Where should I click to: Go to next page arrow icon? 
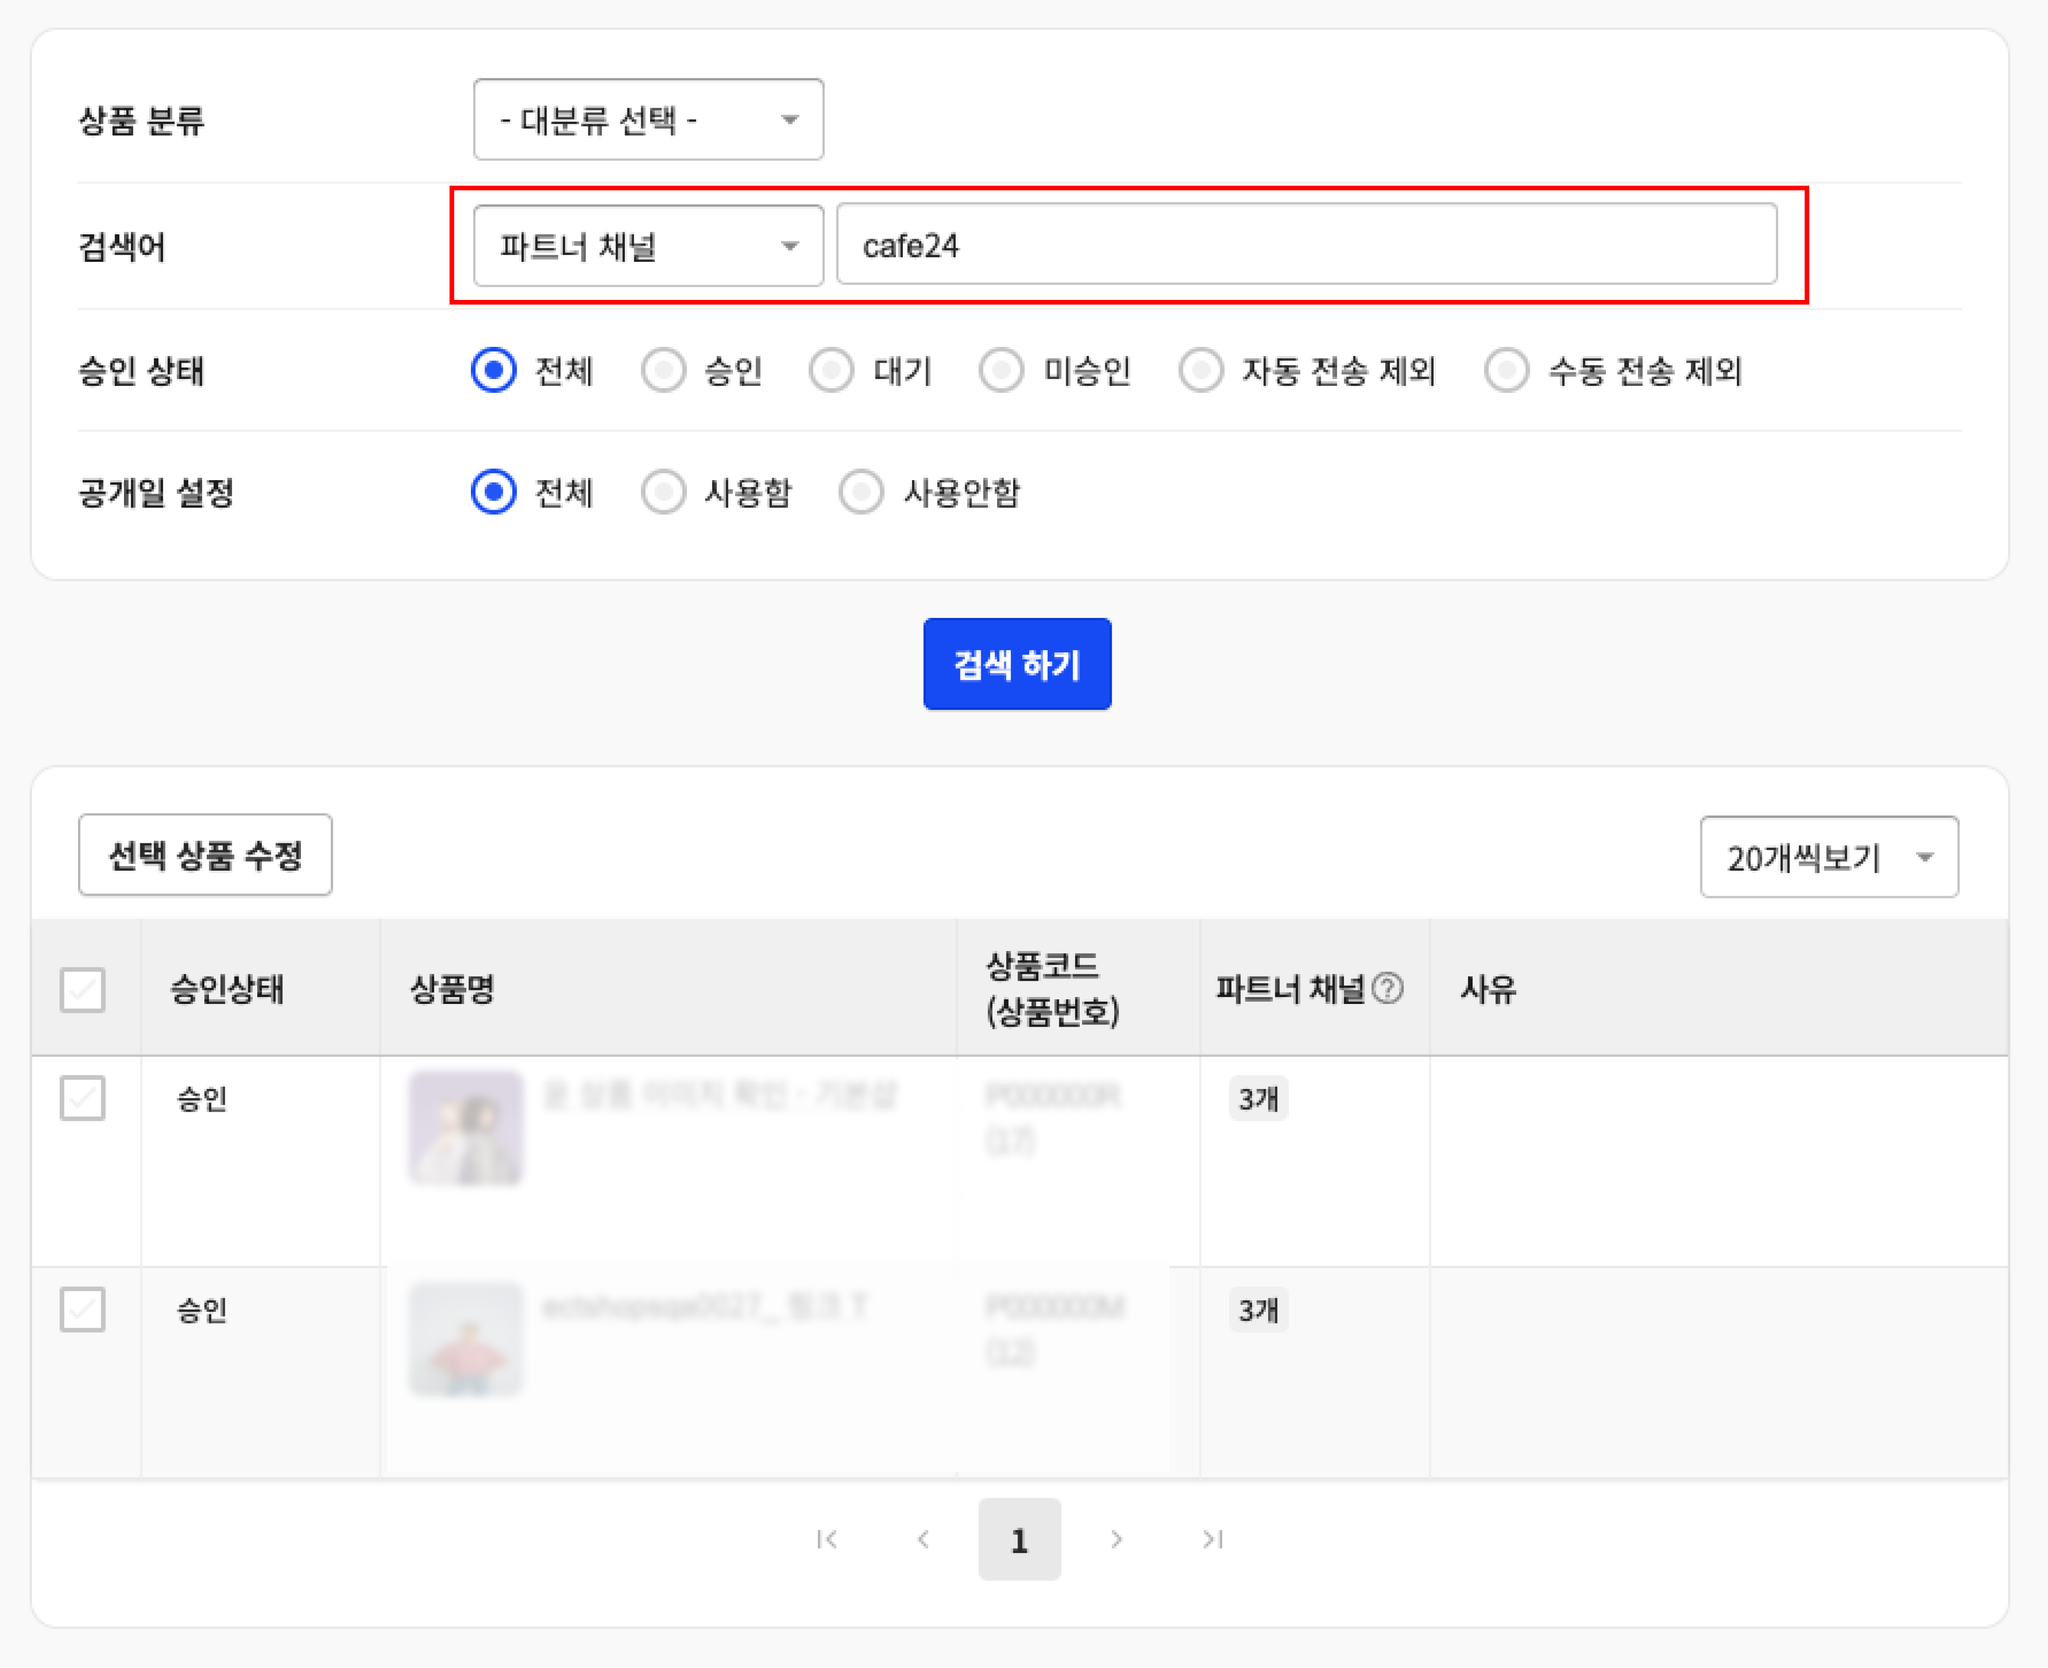click(1116, 1539)
